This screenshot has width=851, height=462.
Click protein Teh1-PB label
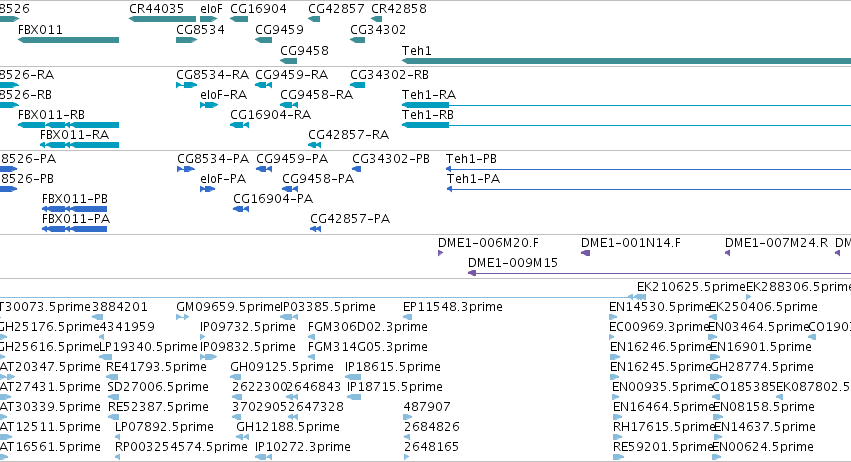click(472, 159)
